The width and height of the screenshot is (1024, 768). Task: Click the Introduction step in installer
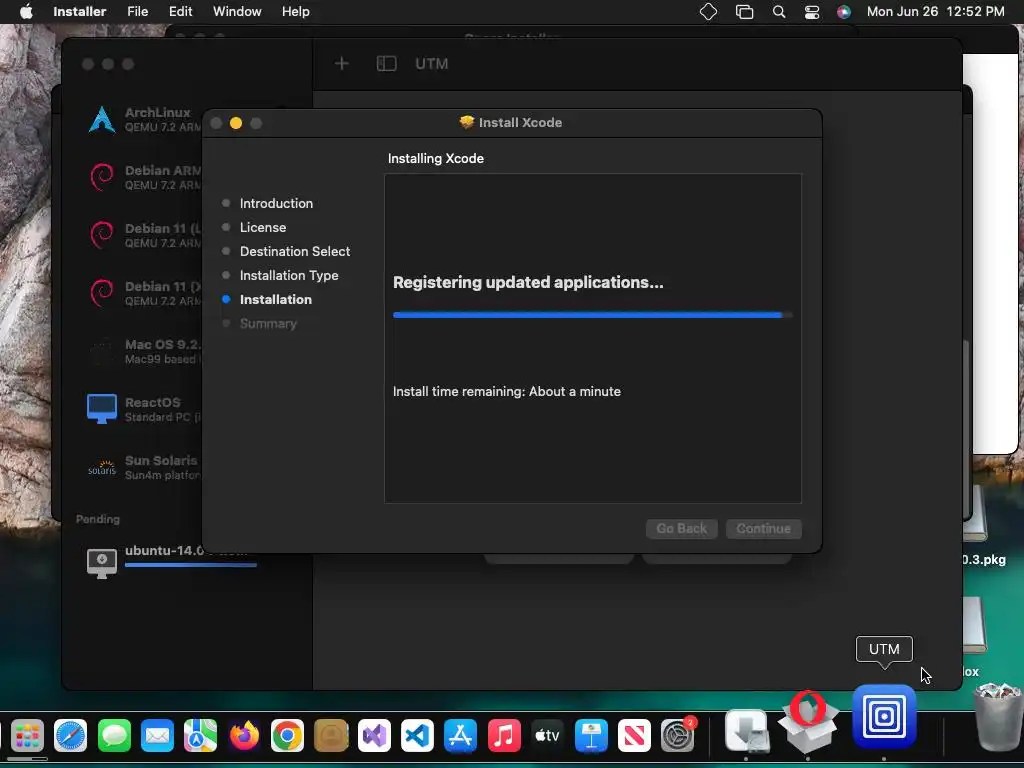(x=276, y=203)
